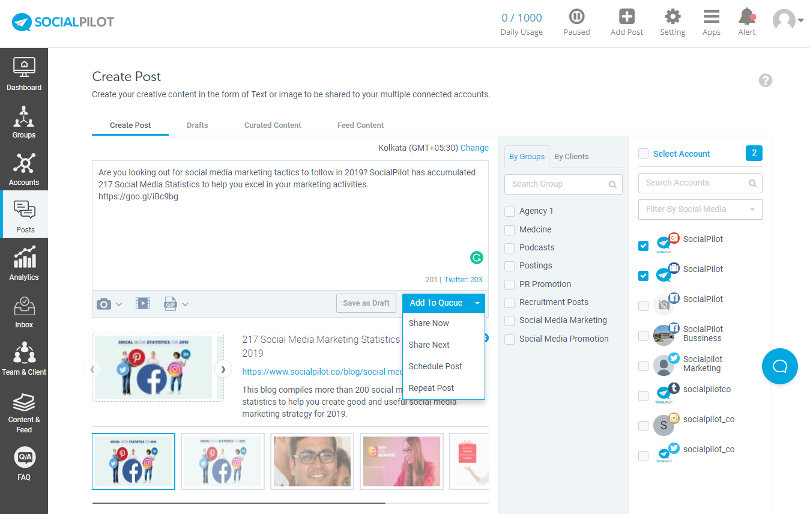Check the Agency 1 group
The height and width of the screenshot is (514, 810).
[509, 211]
